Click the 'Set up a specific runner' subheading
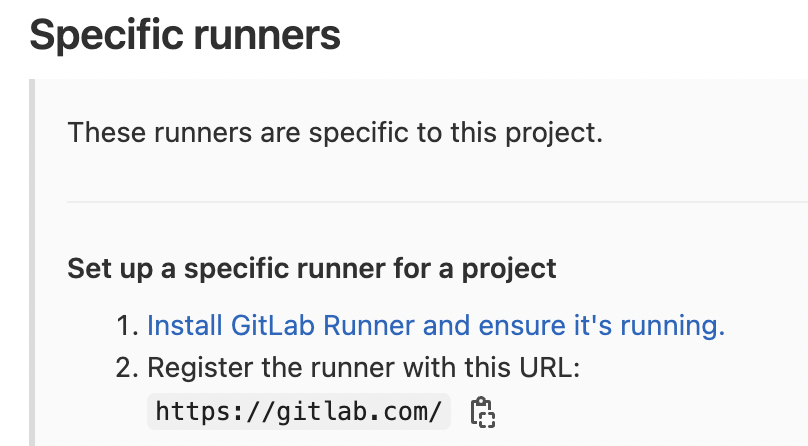 (312, 269)
